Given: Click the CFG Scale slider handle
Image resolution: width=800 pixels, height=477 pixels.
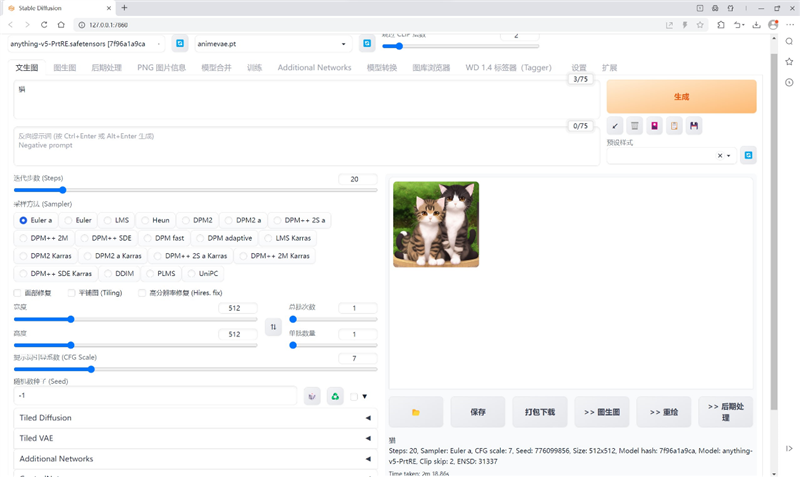Looking at the screenshot, I should (91, 369).
